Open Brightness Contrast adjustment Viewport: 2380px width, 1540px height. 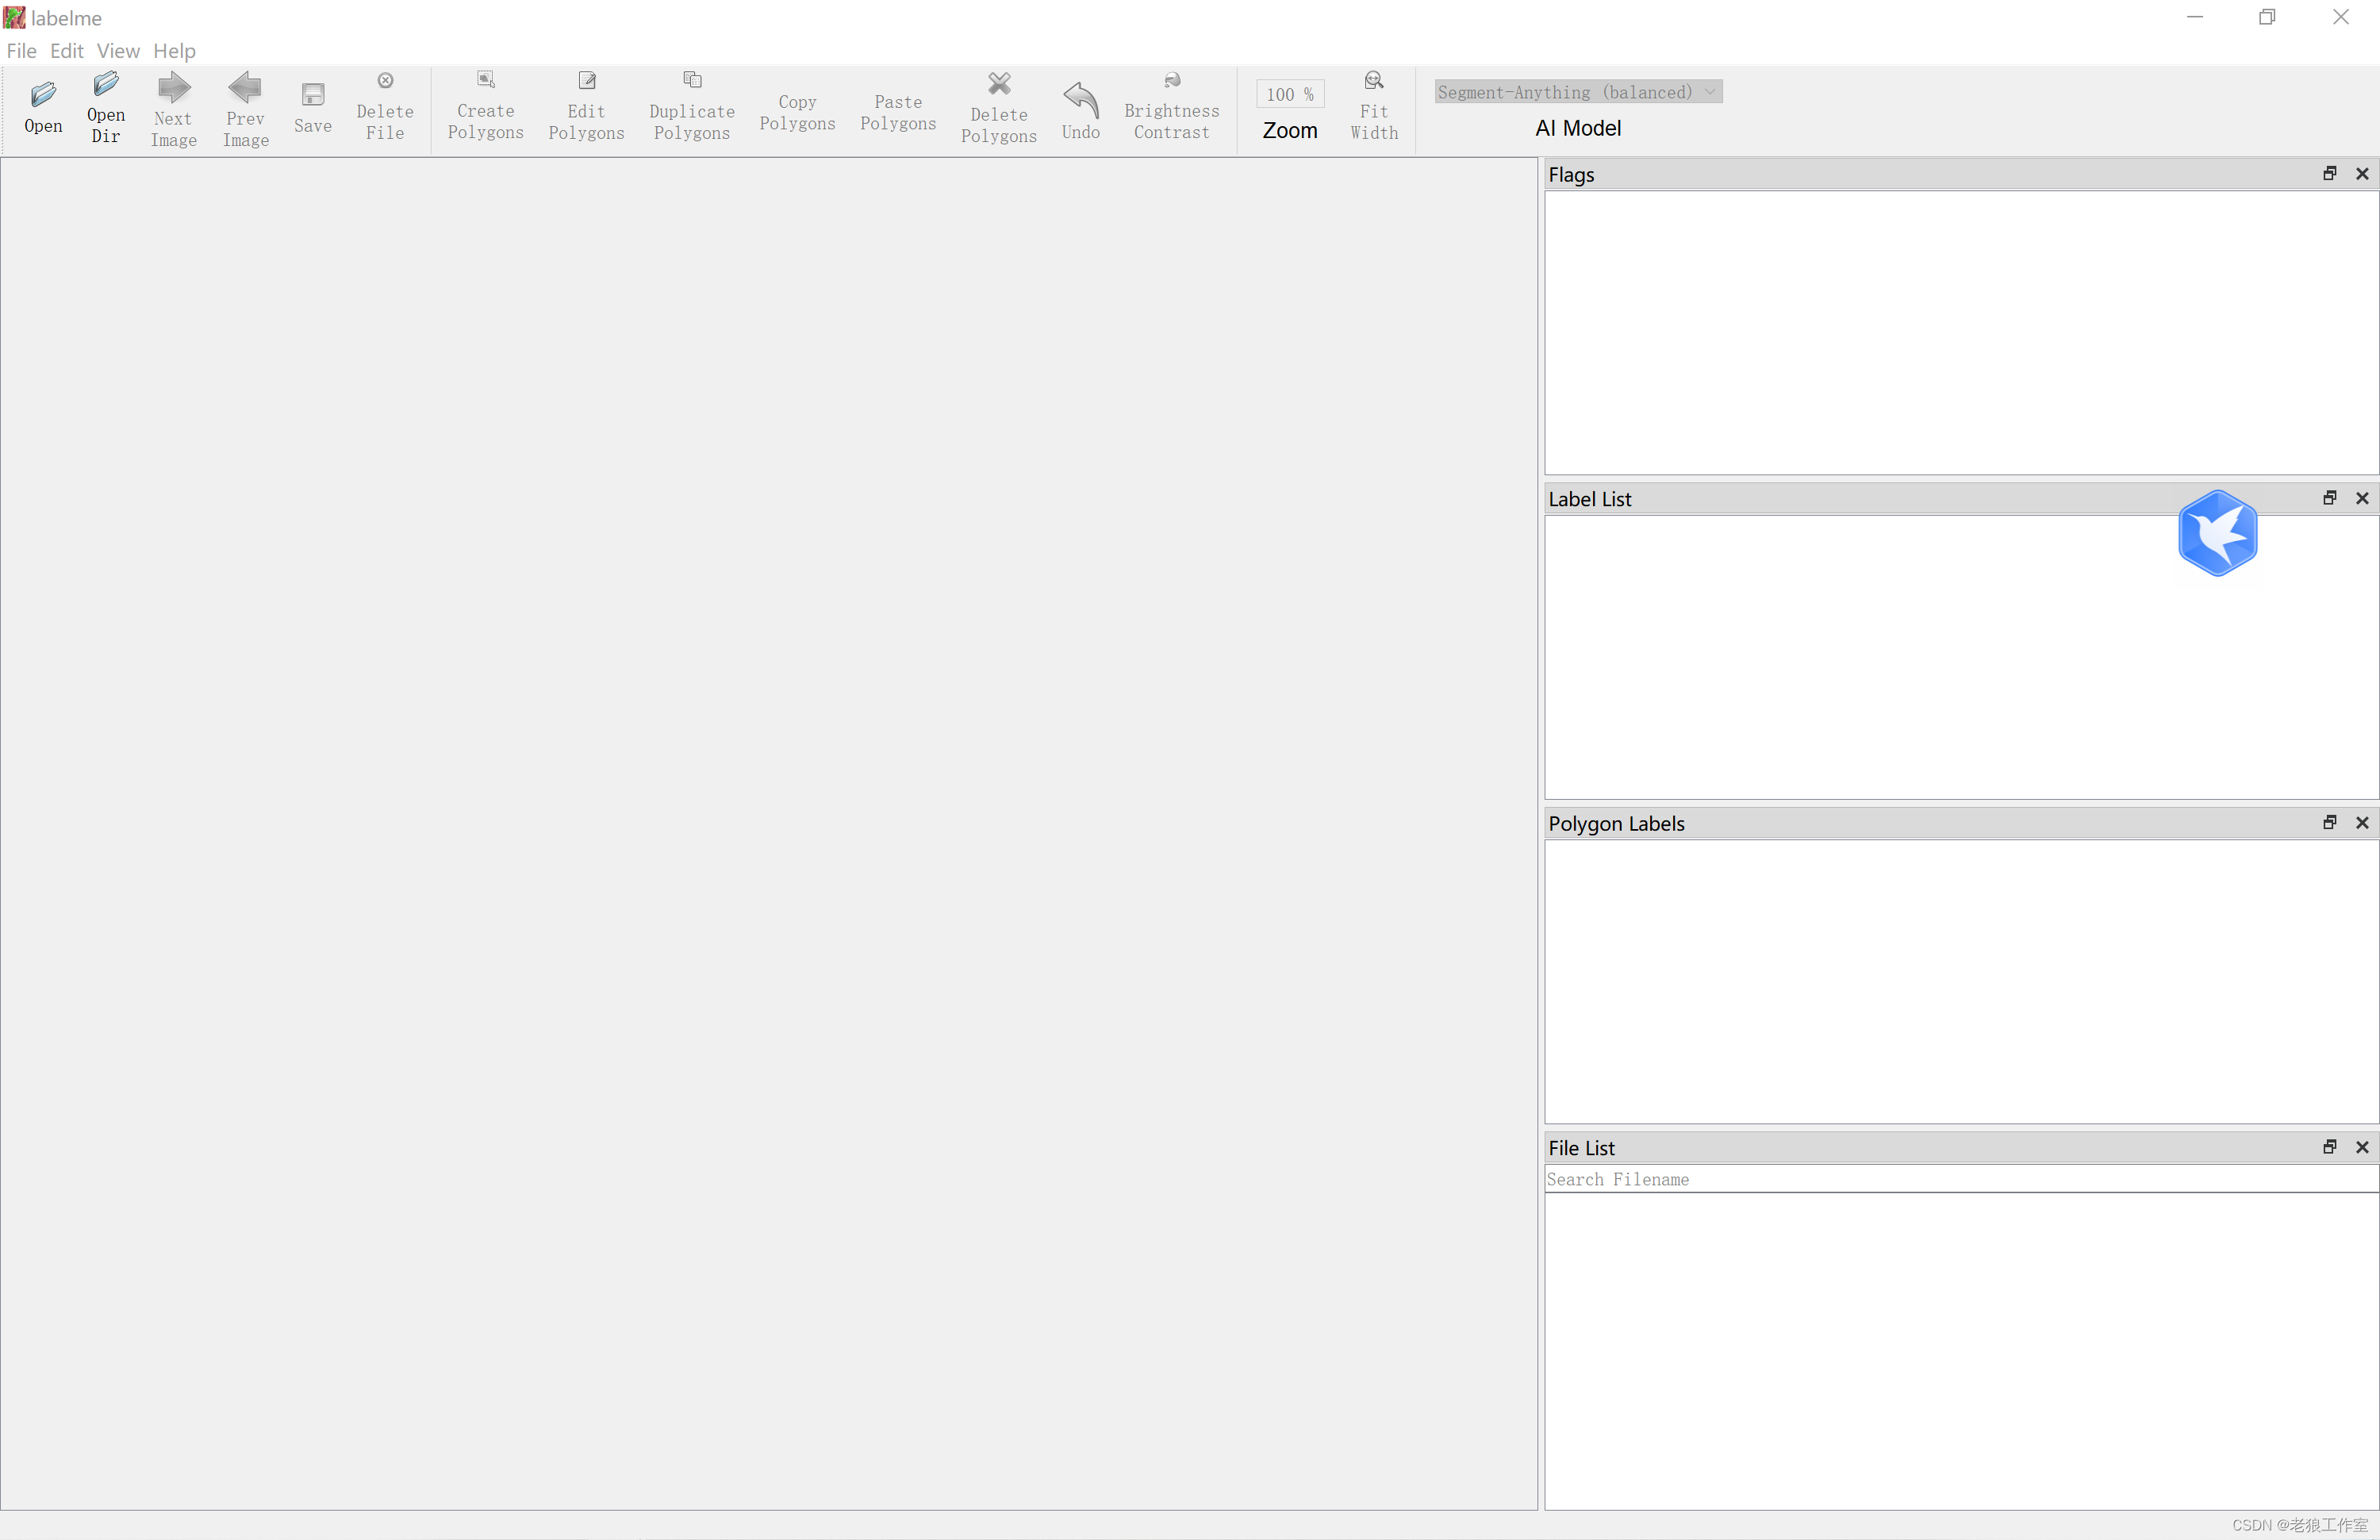tap(1172, 80)
